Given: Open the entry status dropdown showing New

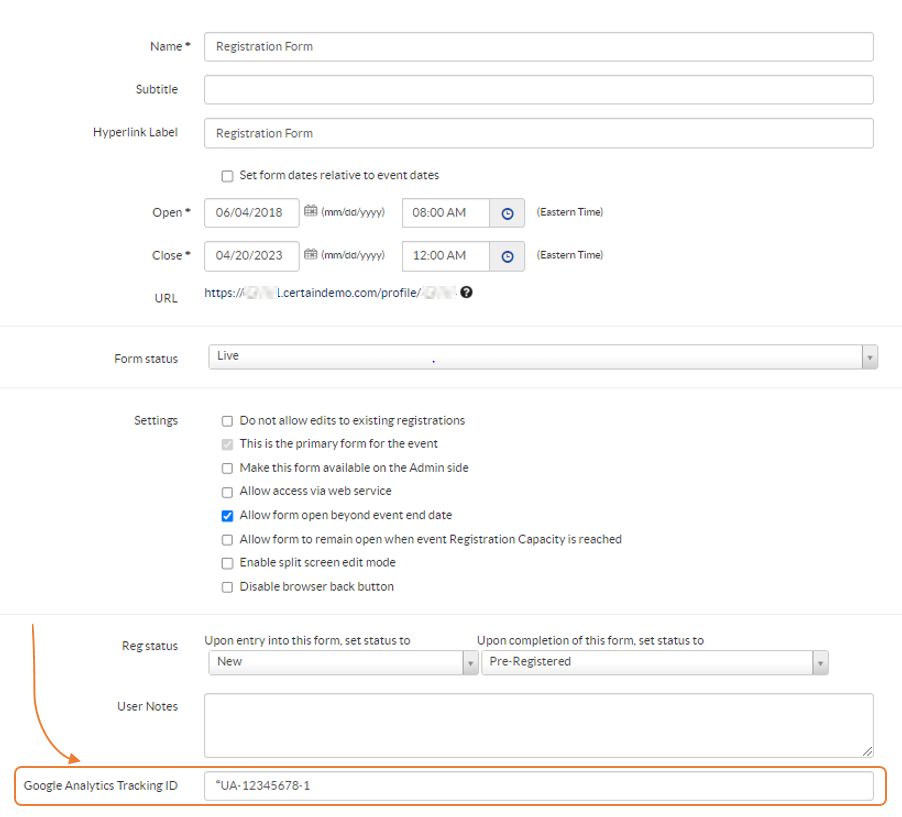Looking at the screenshot, I should (343, 663).
